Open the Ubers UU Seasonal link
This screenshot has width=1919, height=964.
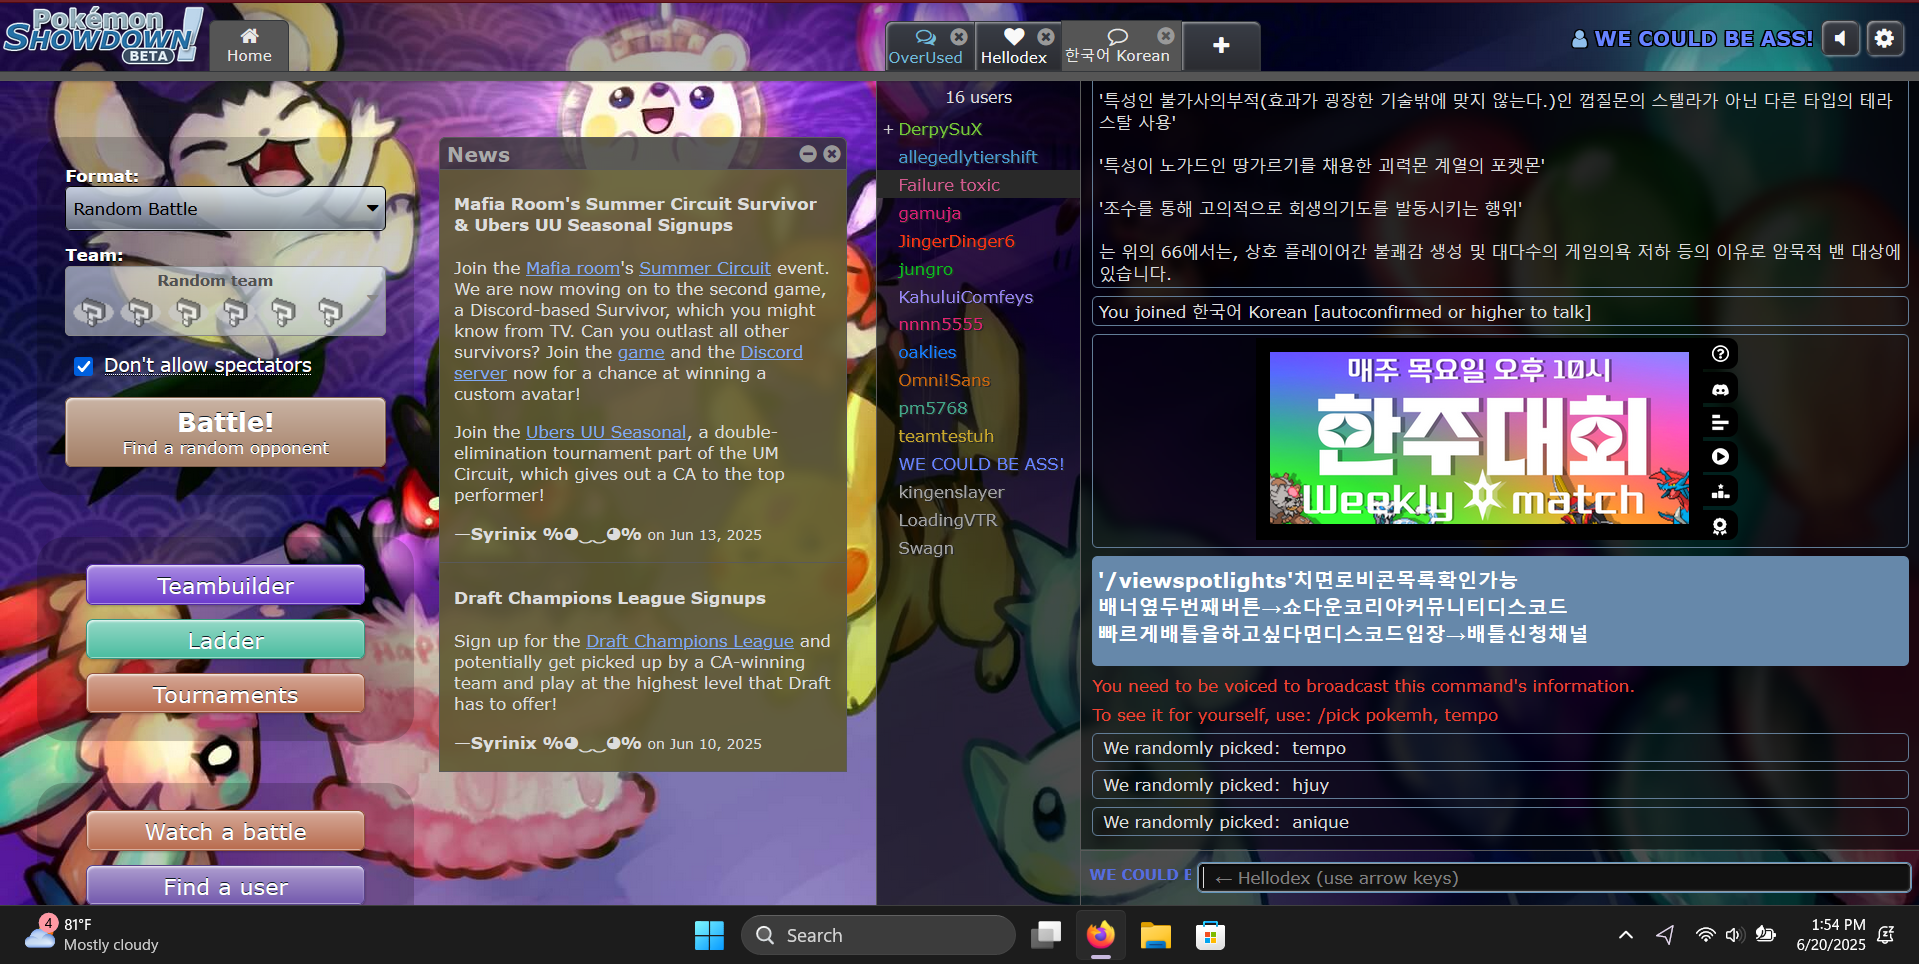pyautogui.click(x=606, y=432)
